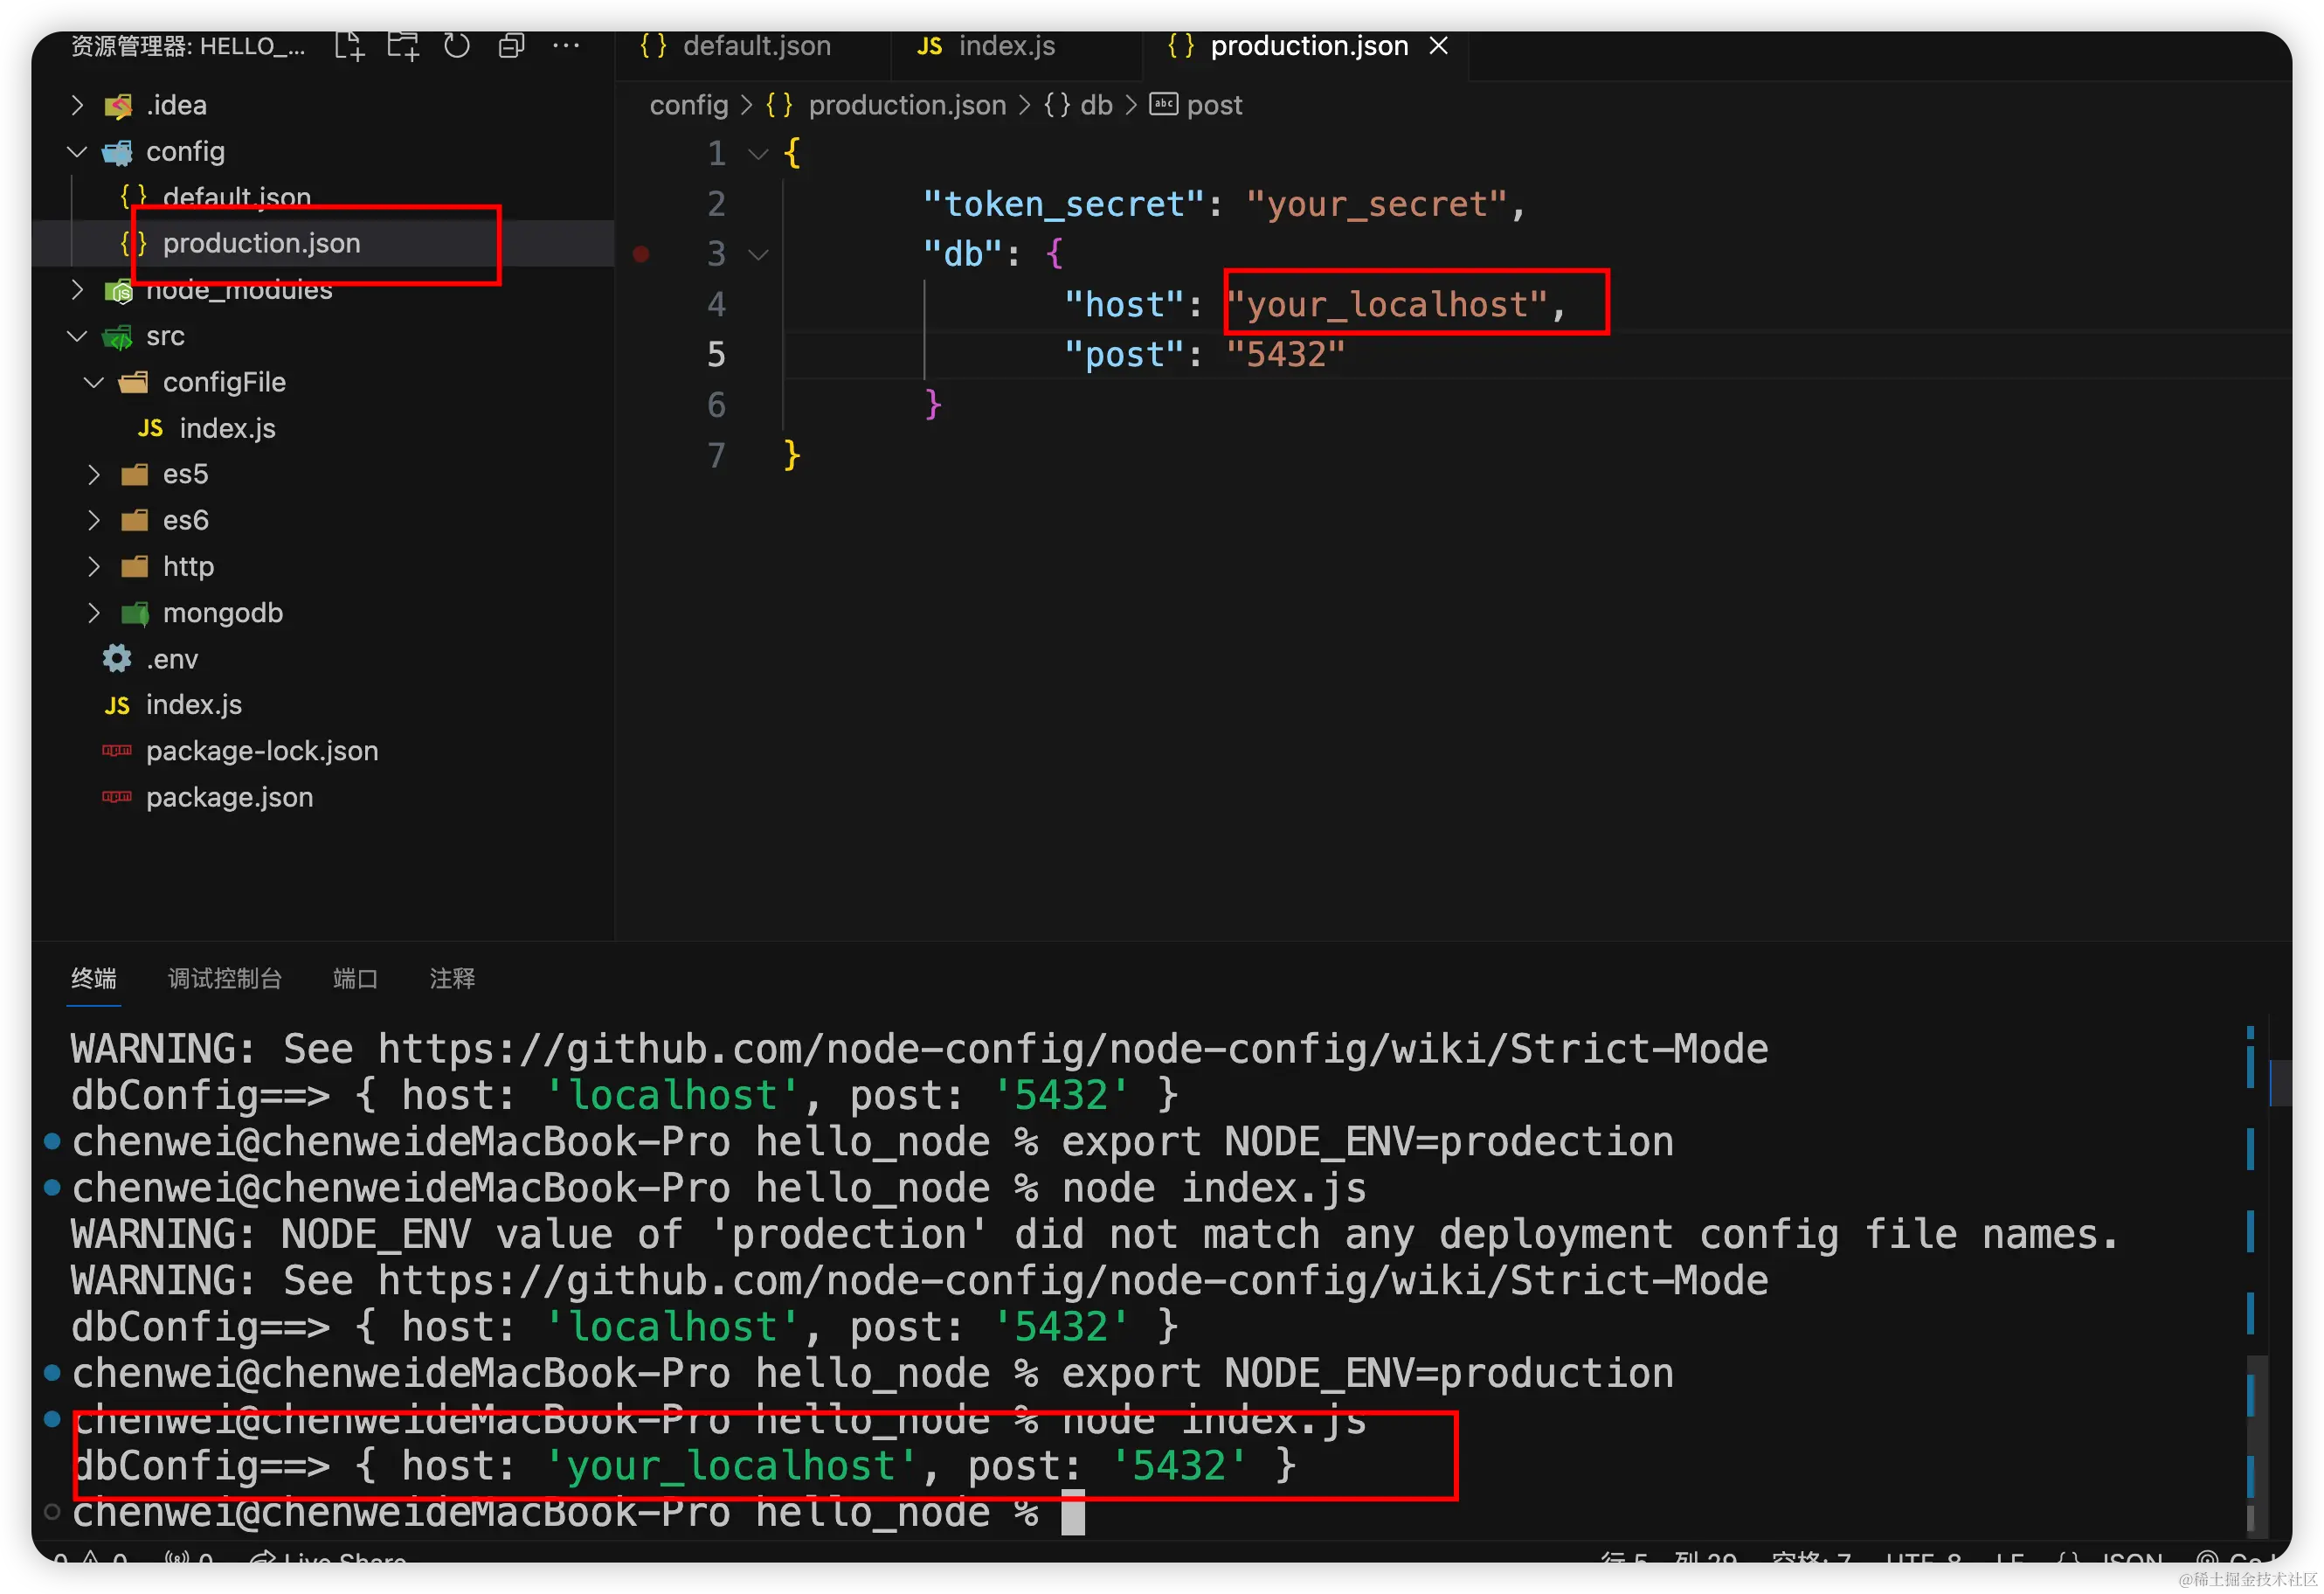Fold the db object at line 3

click(758, 255)
